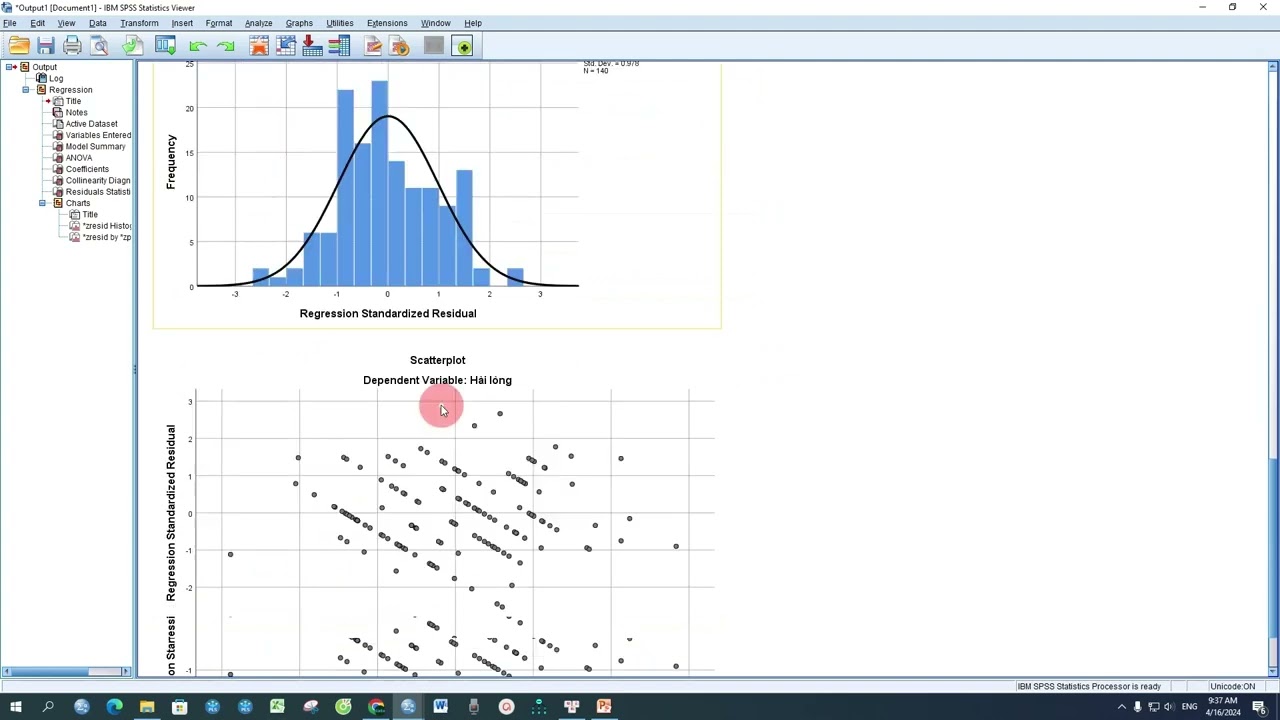The image size is (1280, 720).
Task: Collapse the Regression outline node
Action: click(x=26, y=90)
